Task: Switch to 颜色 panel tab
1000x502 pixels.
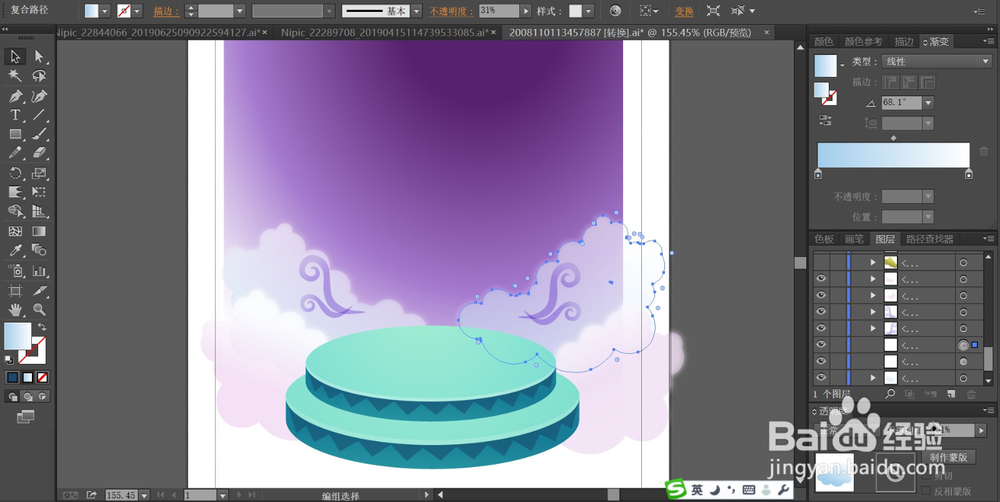Action: tap(823, 41)
